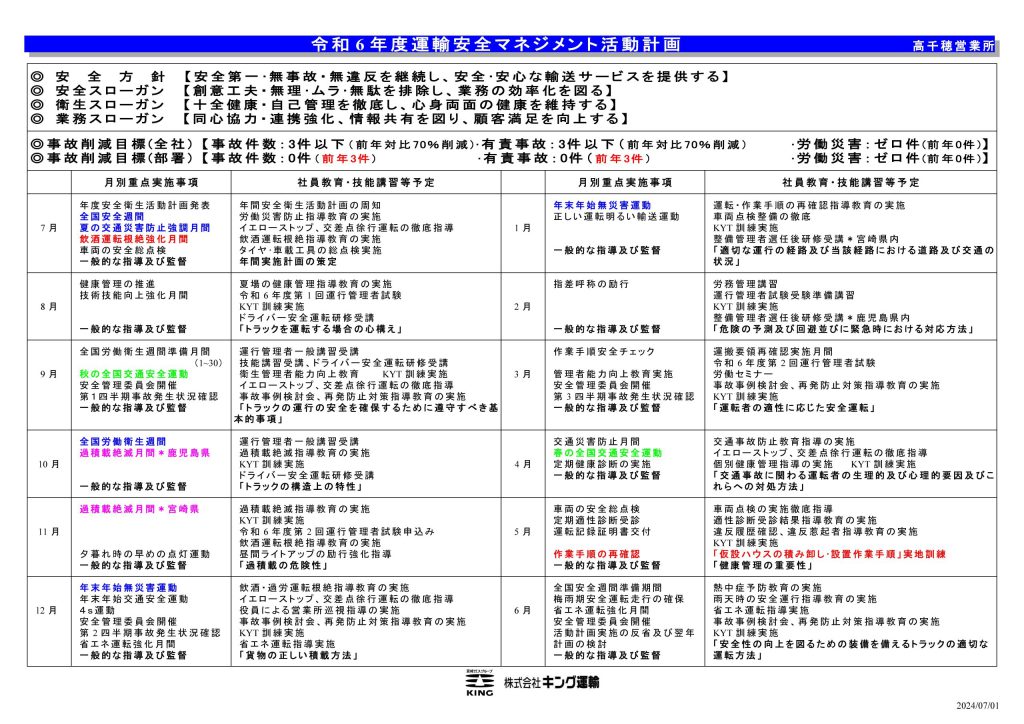Click 夏場の健康管理指導教育の実施
This screenshot has height=724, width=1024.
tap(315, 284)
